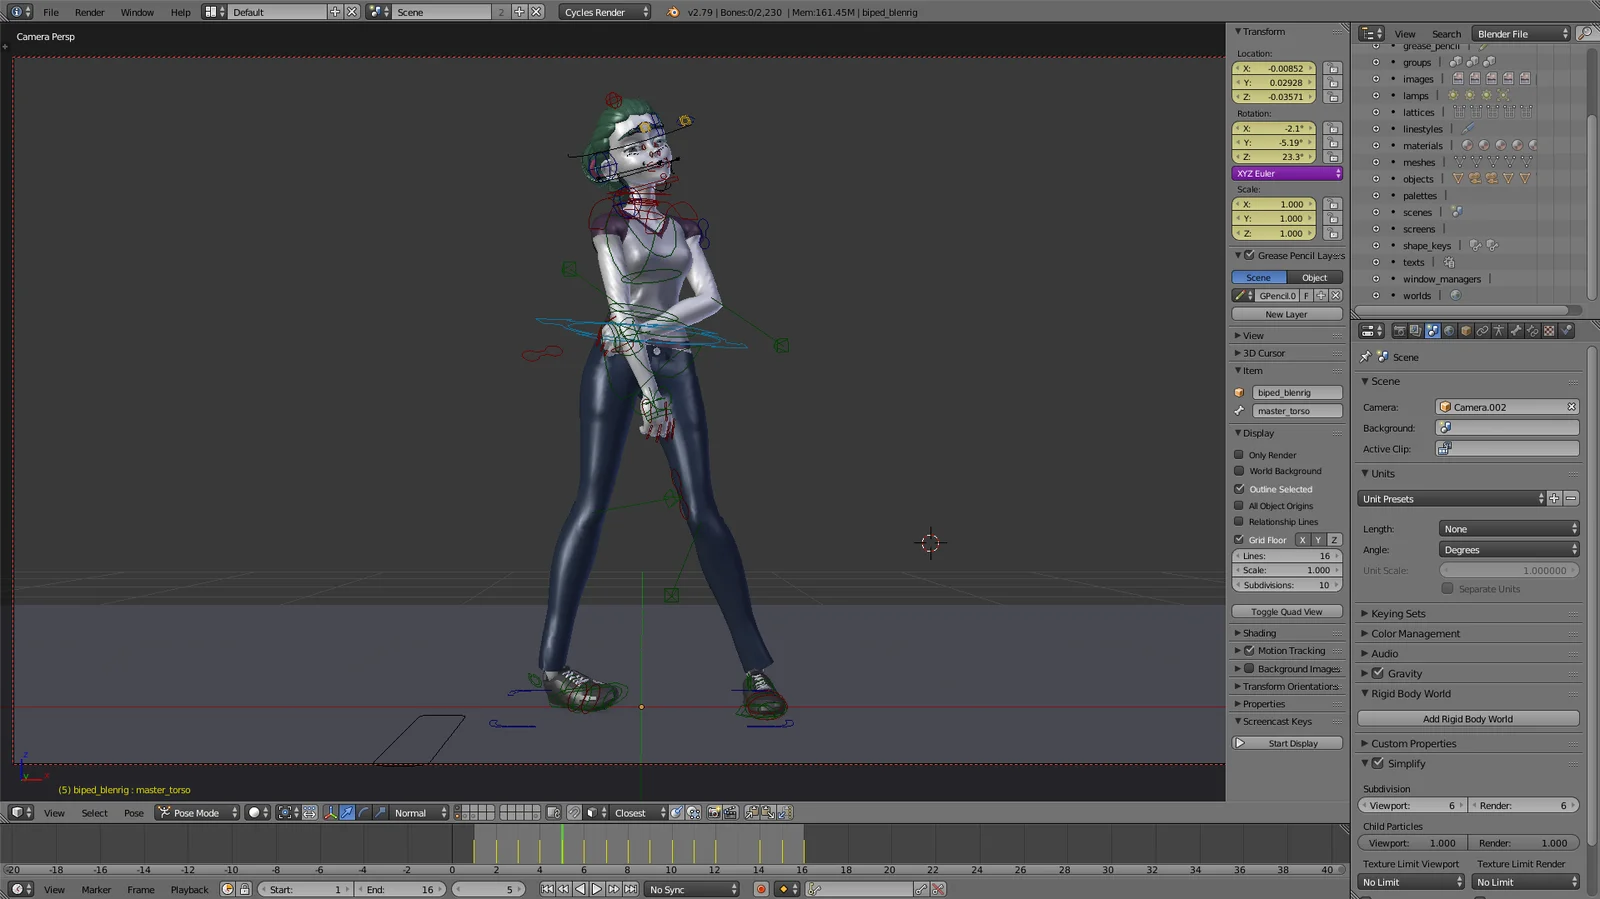The height and width of the screenshot is (899, 1600).
Task: Open the XYZ Euler rotation mode dropdown
Action: tap(1287, 173)
